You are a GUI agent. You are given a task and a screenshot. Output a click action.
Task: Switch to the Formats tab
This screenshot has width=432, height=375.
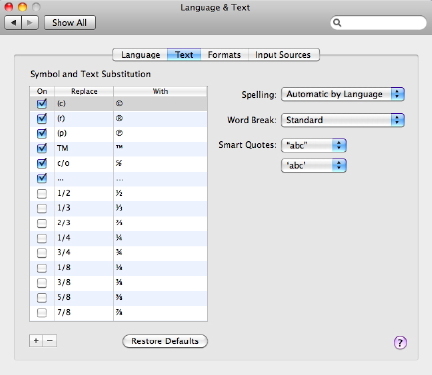(224, 55)
